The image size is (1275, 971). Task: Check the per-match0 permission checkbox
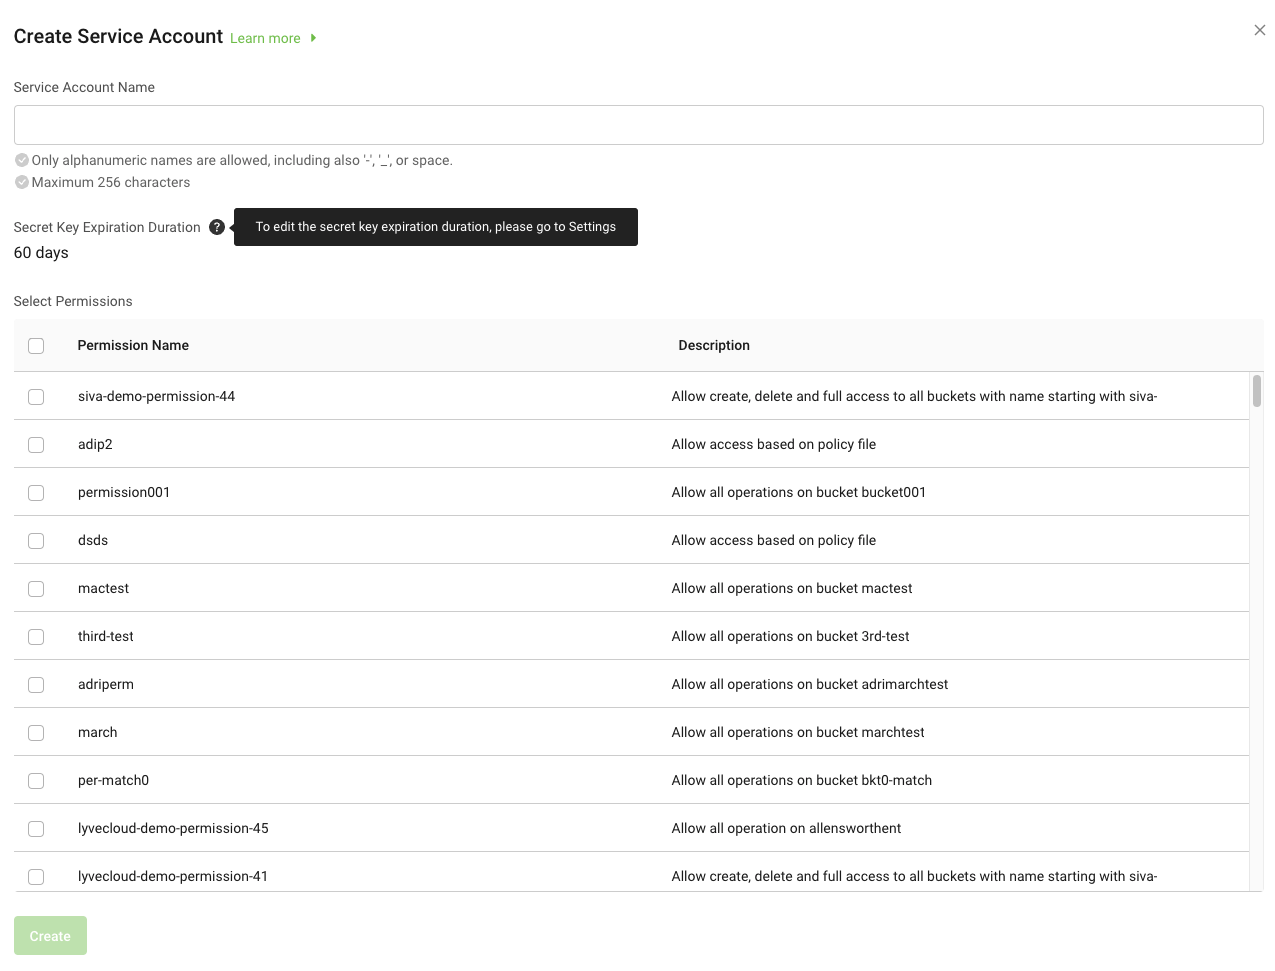coord(36,781)
